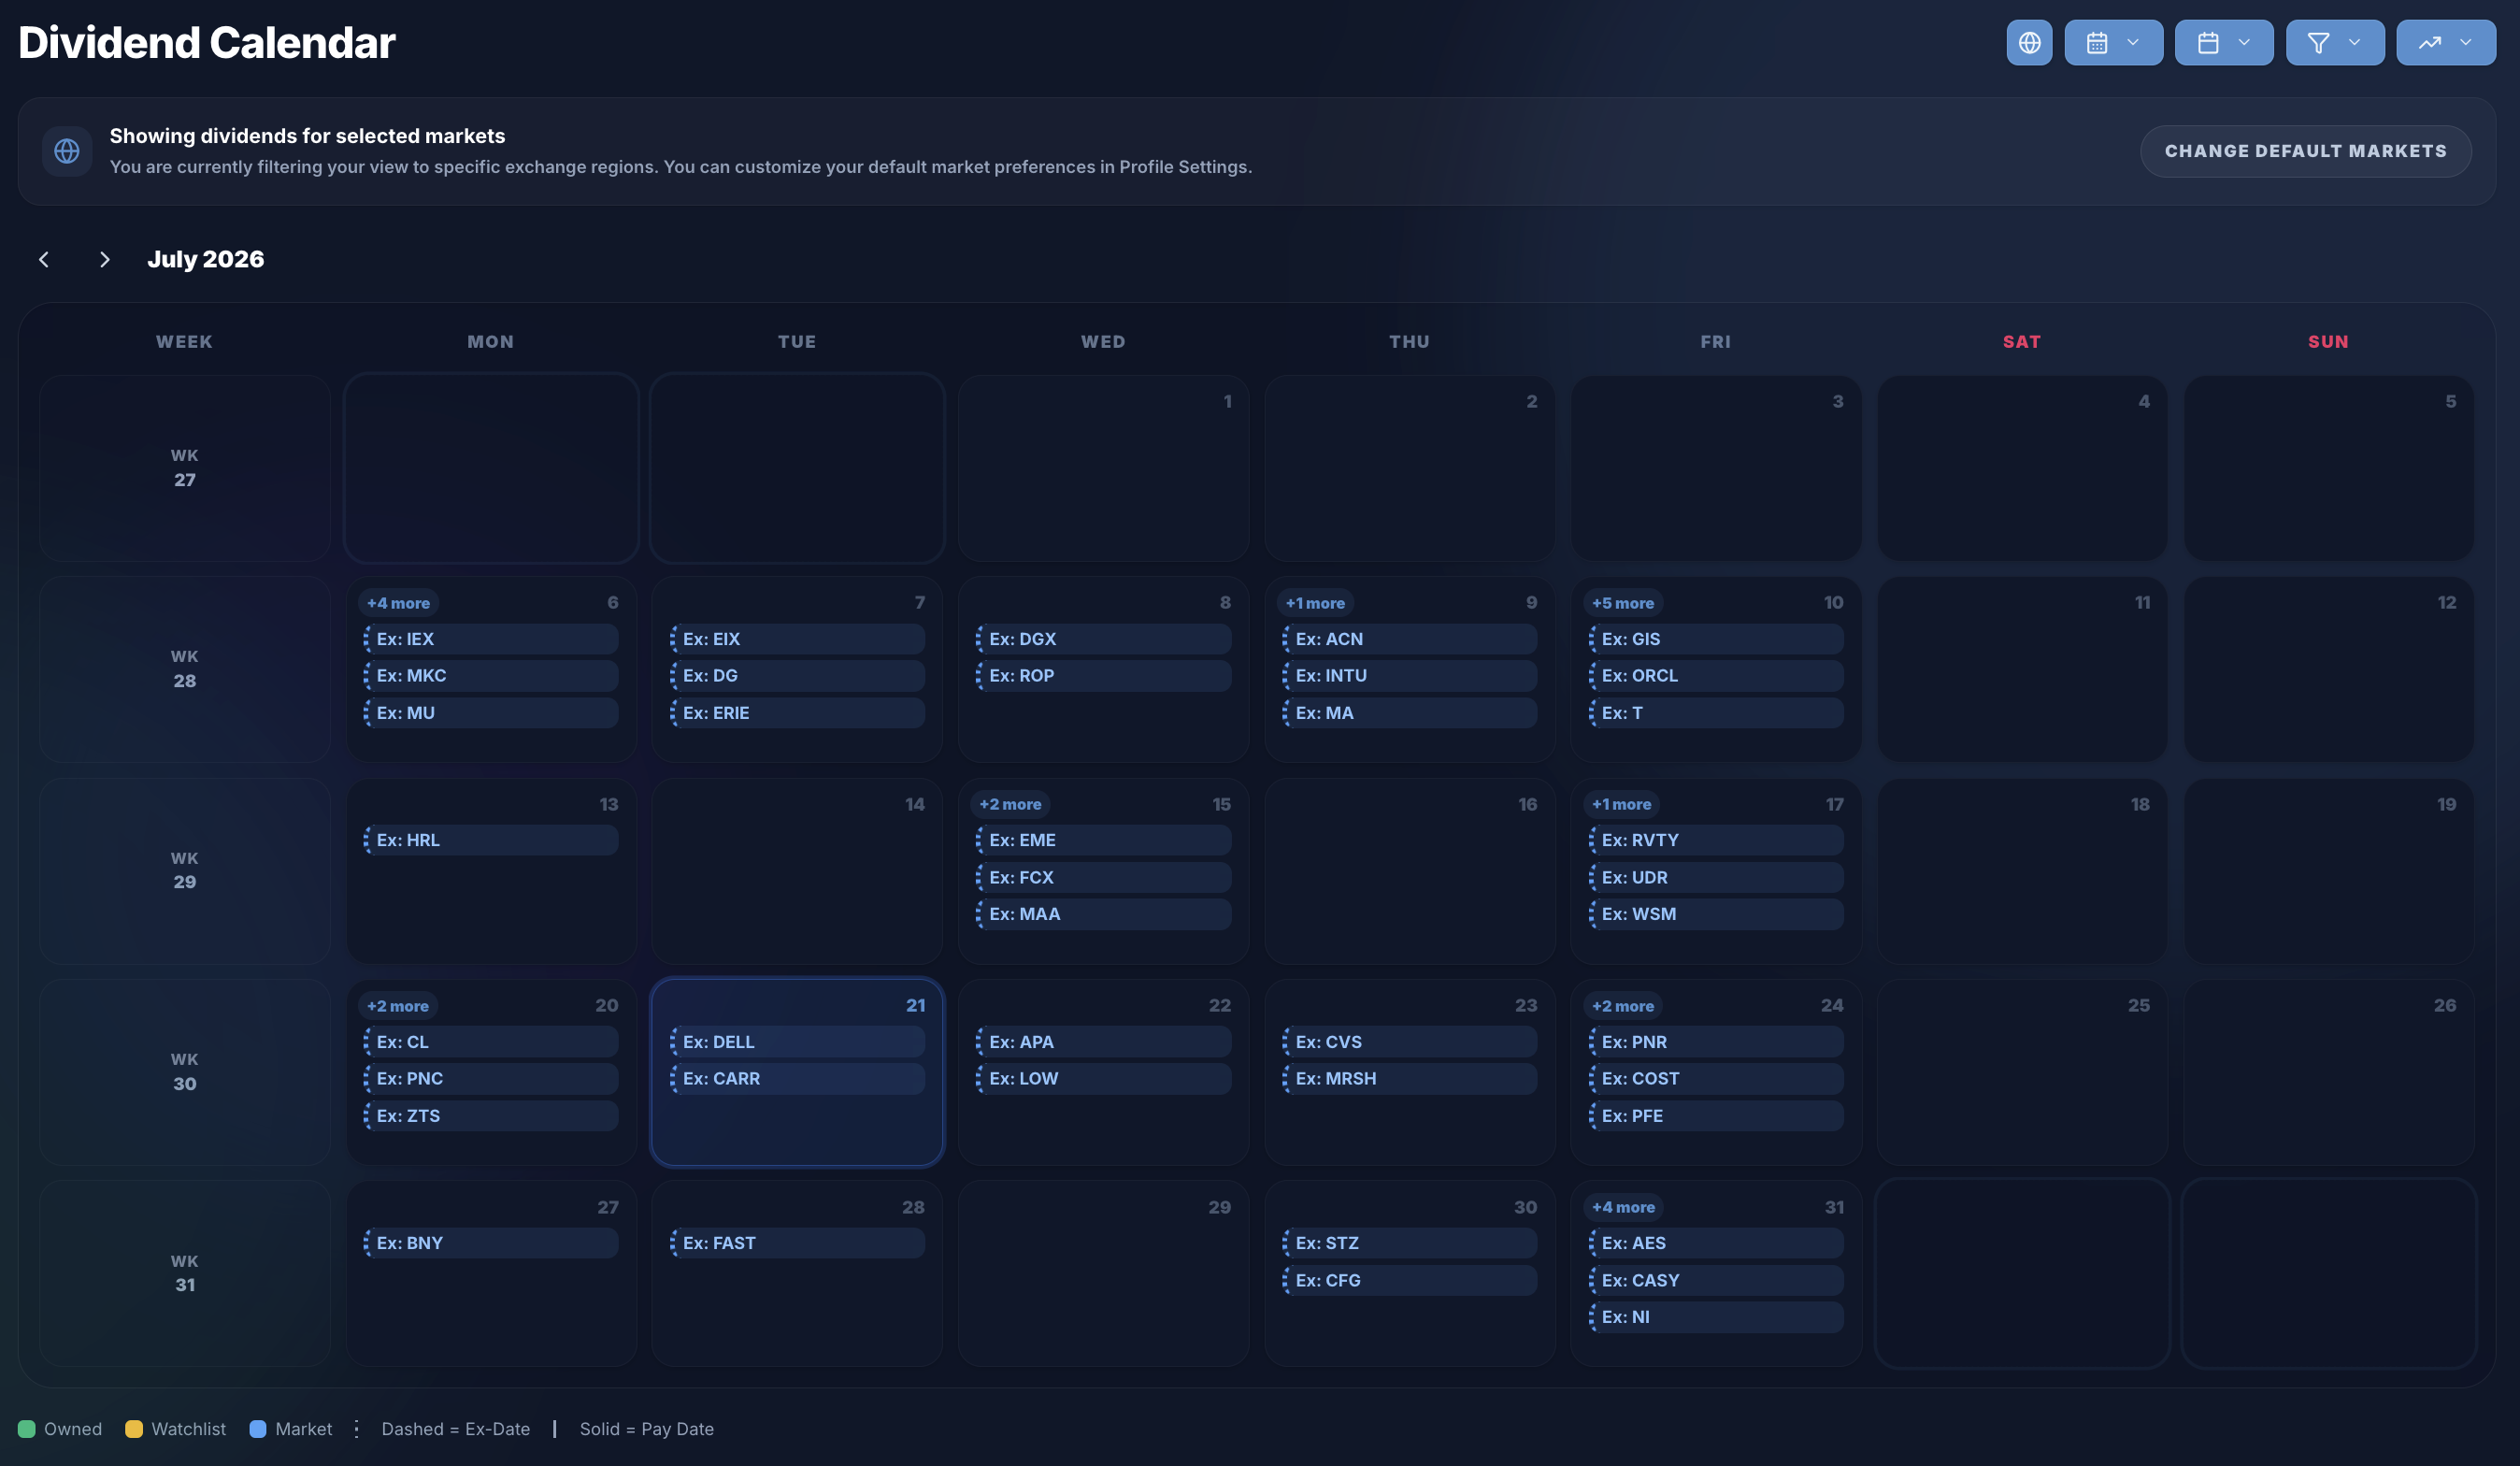This screenshot has height=1466, width=2520.
Task: Open the Ex: ORCL entry
Action: tap(1716, 676)
